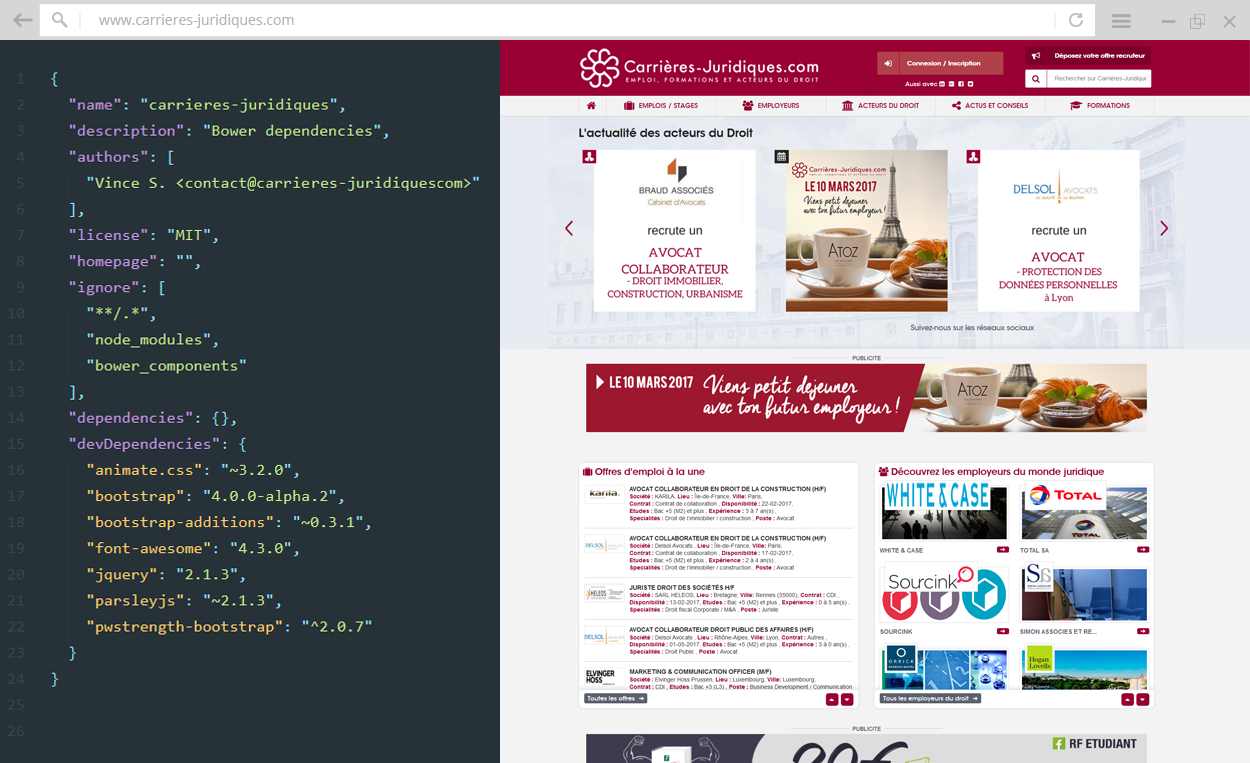
Task: Open the browser hamburger menu
Action: pyautogui.click(x=1121, y=20)
